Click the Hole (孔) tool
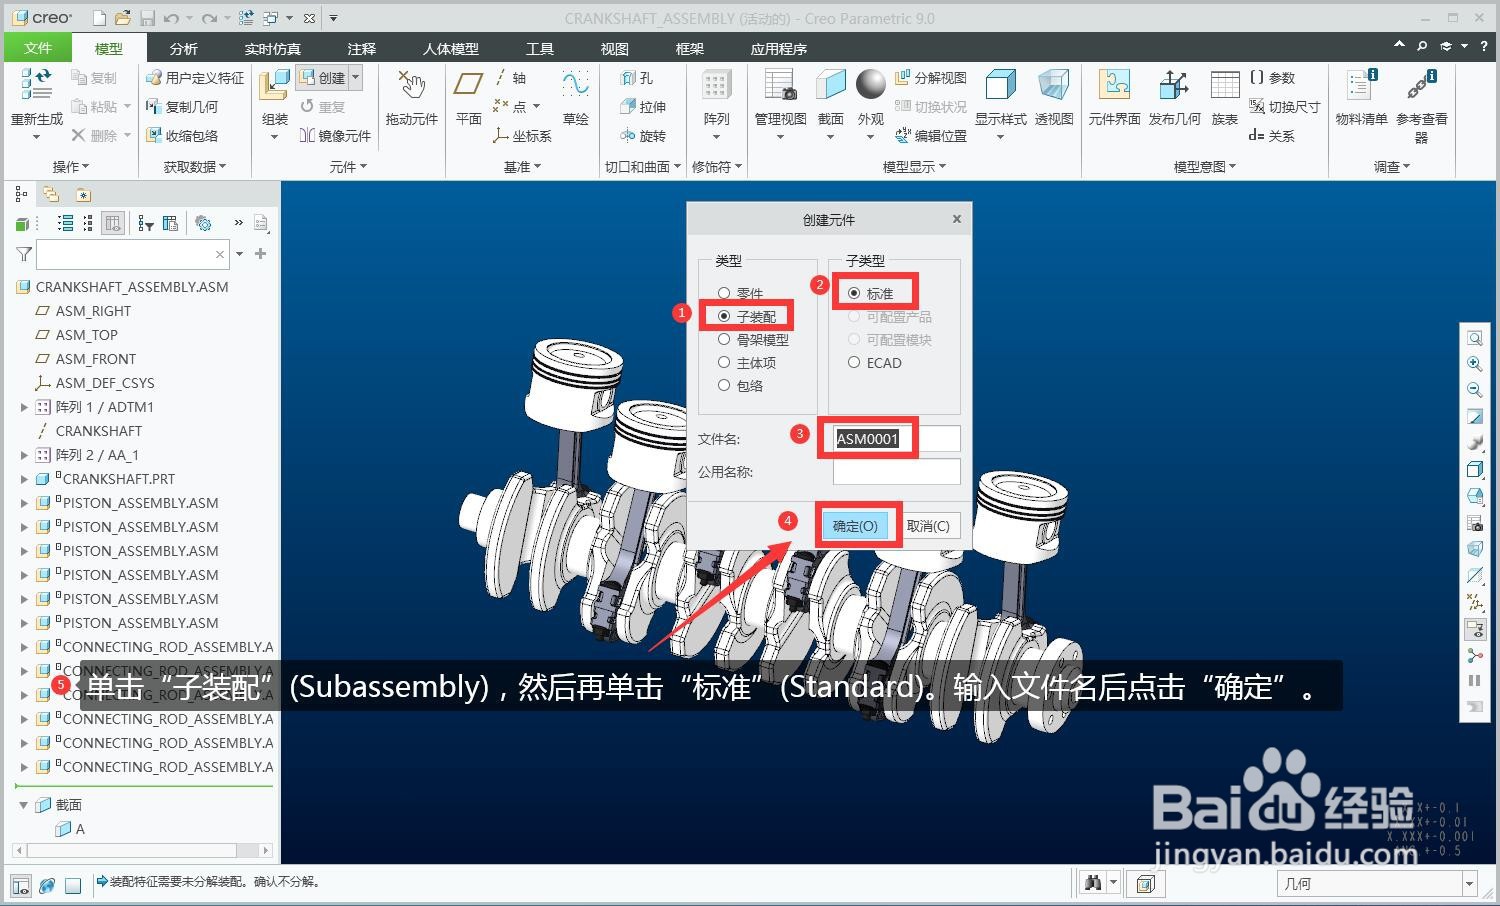This screenshot has width=1500, height=906. pyautogui.click(x=637, y=77)
